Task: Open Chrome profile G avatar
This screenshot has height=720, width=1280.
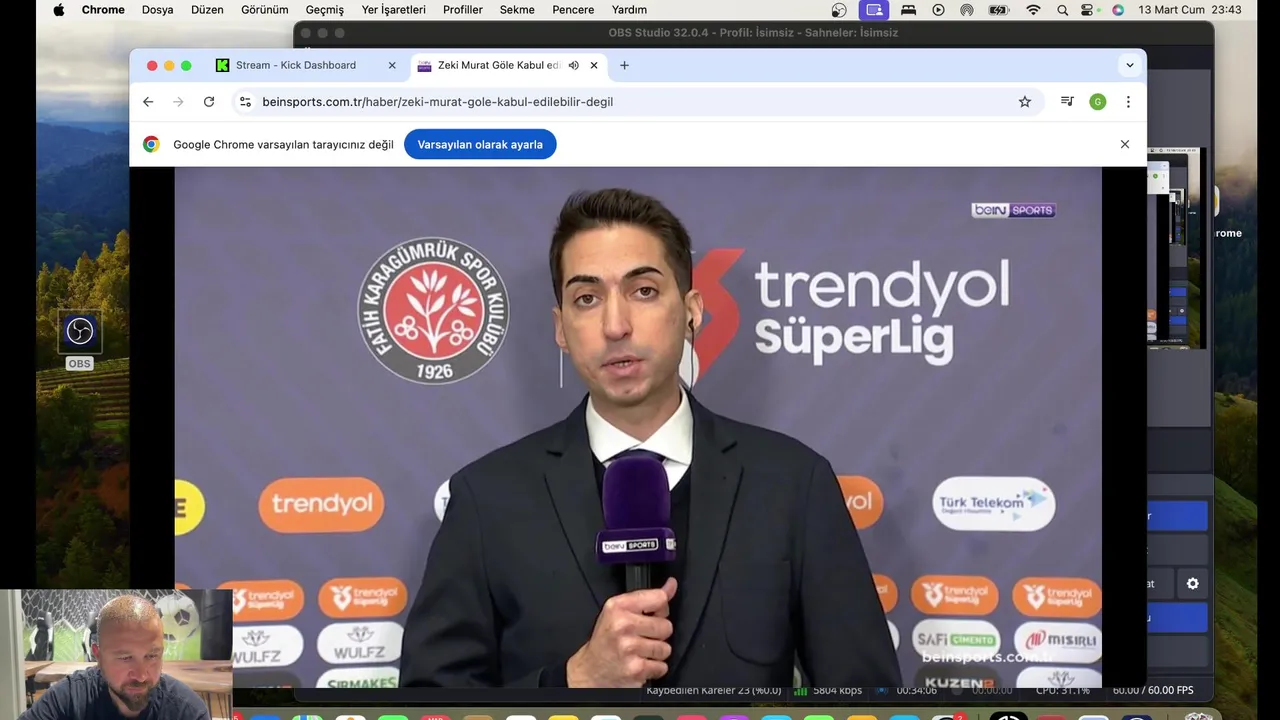Action: pos(1098,102)
